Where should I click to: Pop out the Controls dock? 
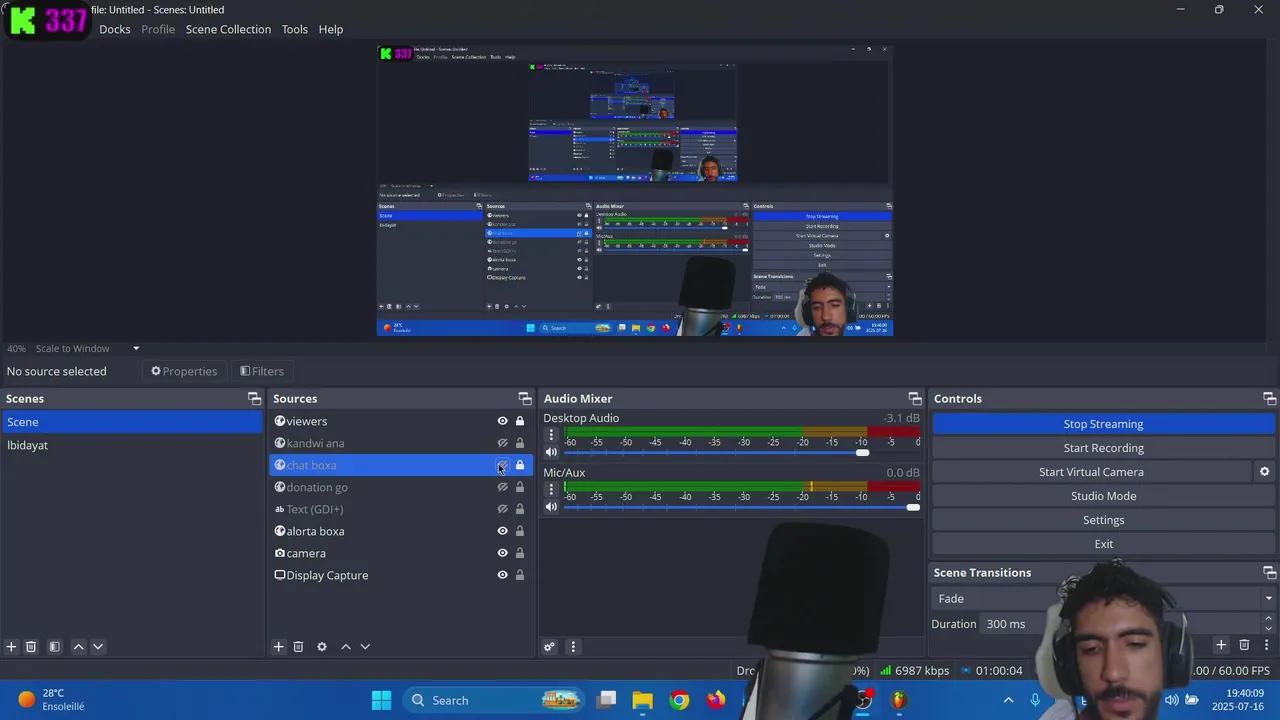(x=1269, y=398)
